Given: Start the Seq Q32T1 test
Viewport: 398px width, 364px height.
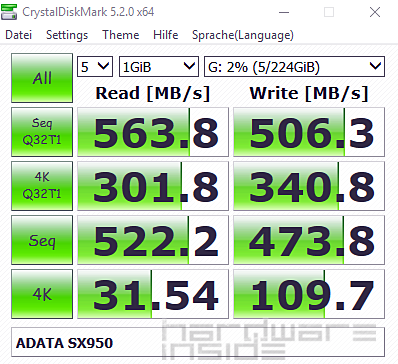Looking at the screenshot, I should [x=42, y=132].
